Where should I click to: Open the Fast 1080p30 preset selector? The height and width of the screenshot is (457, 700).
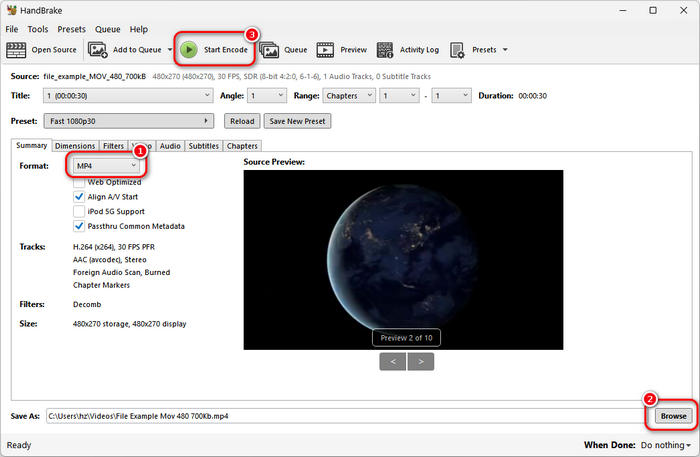click(129, 121)
